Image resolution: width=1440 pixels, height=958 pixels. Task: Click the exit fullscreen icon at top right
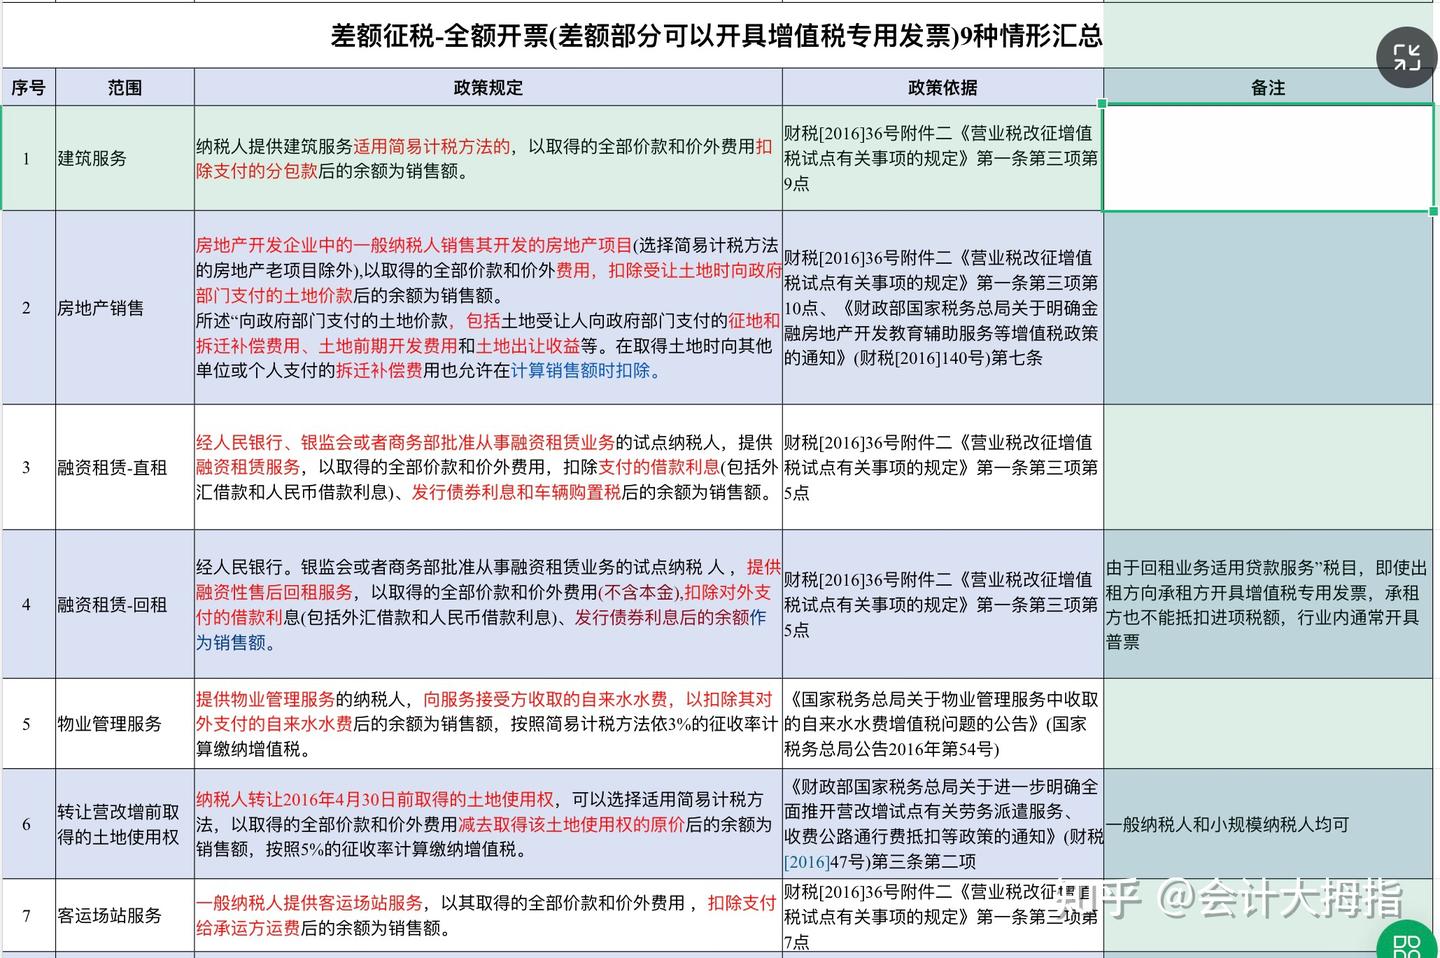[1406, 57]
